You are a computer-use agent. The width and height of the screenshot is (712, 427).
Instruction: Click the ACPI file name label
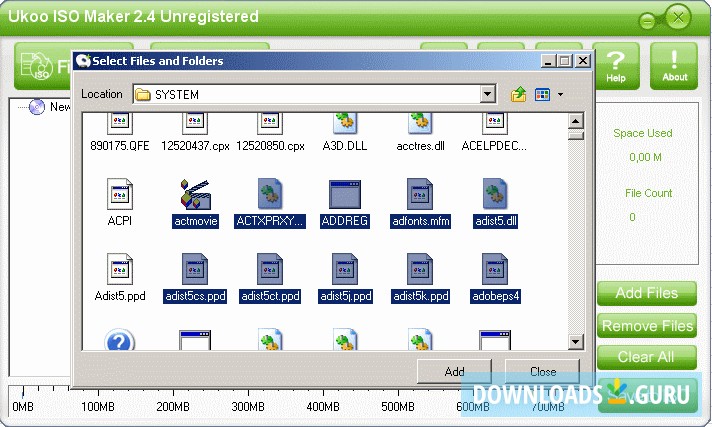tap(120, 221)
